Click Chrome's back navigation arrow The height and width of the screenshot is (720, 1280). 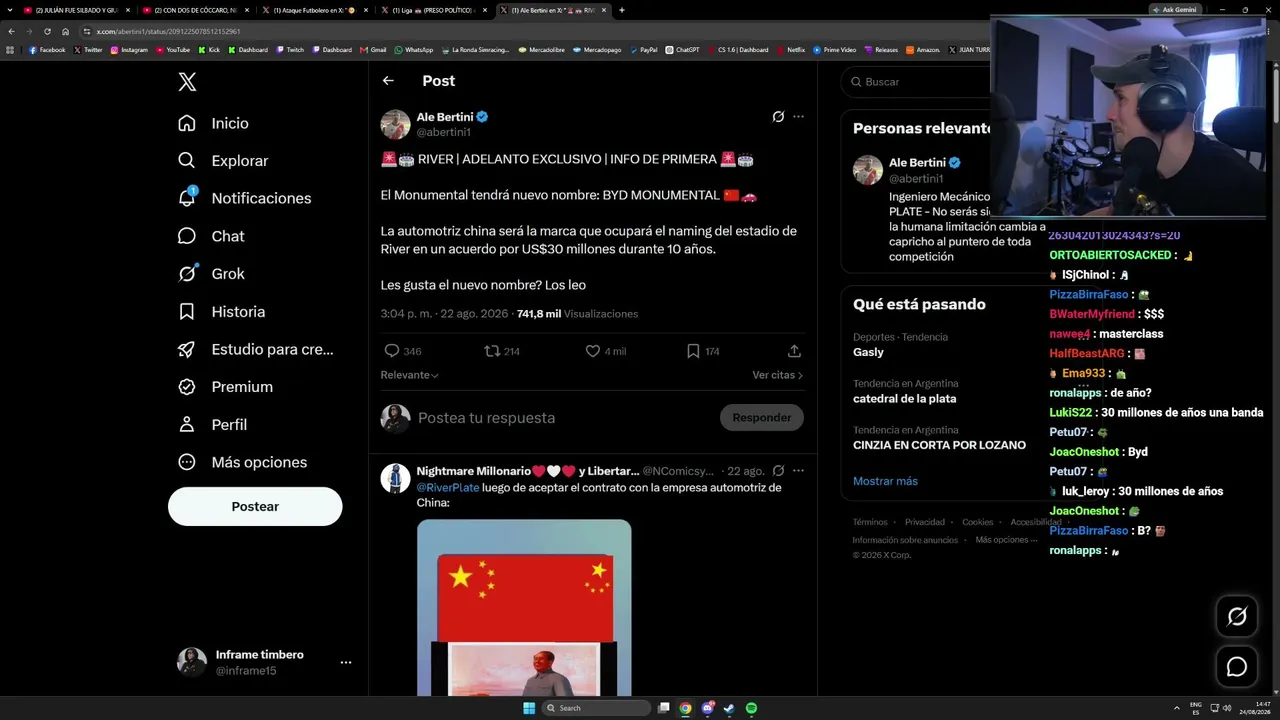(11, 31)
